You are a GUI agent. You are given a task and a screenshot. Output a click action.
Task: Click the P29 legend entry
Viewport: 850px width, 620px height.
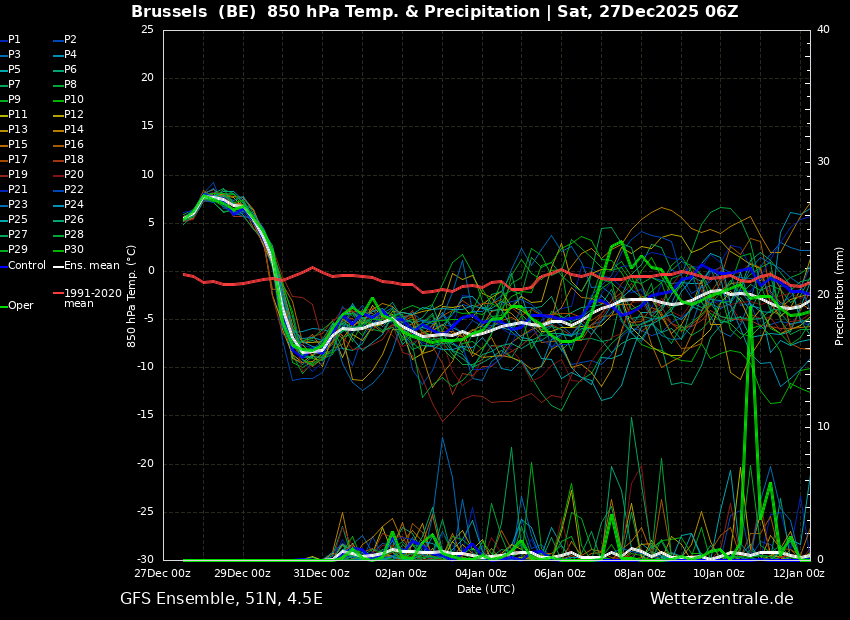[x=14, y=249]
